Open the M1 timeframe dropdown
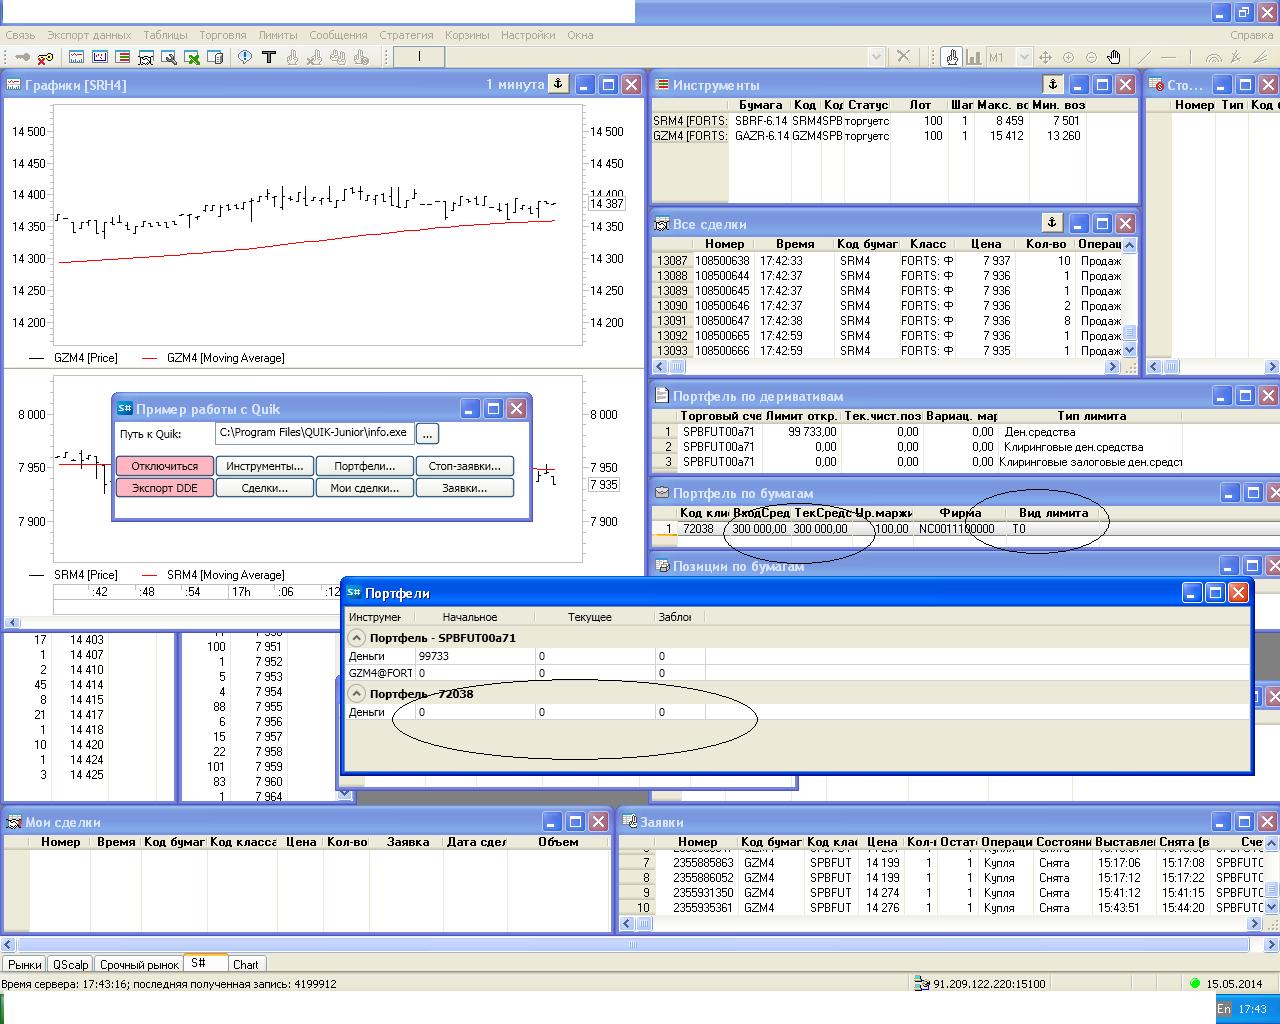This screenshot has width=1280, height=1024. [1022, 57]
